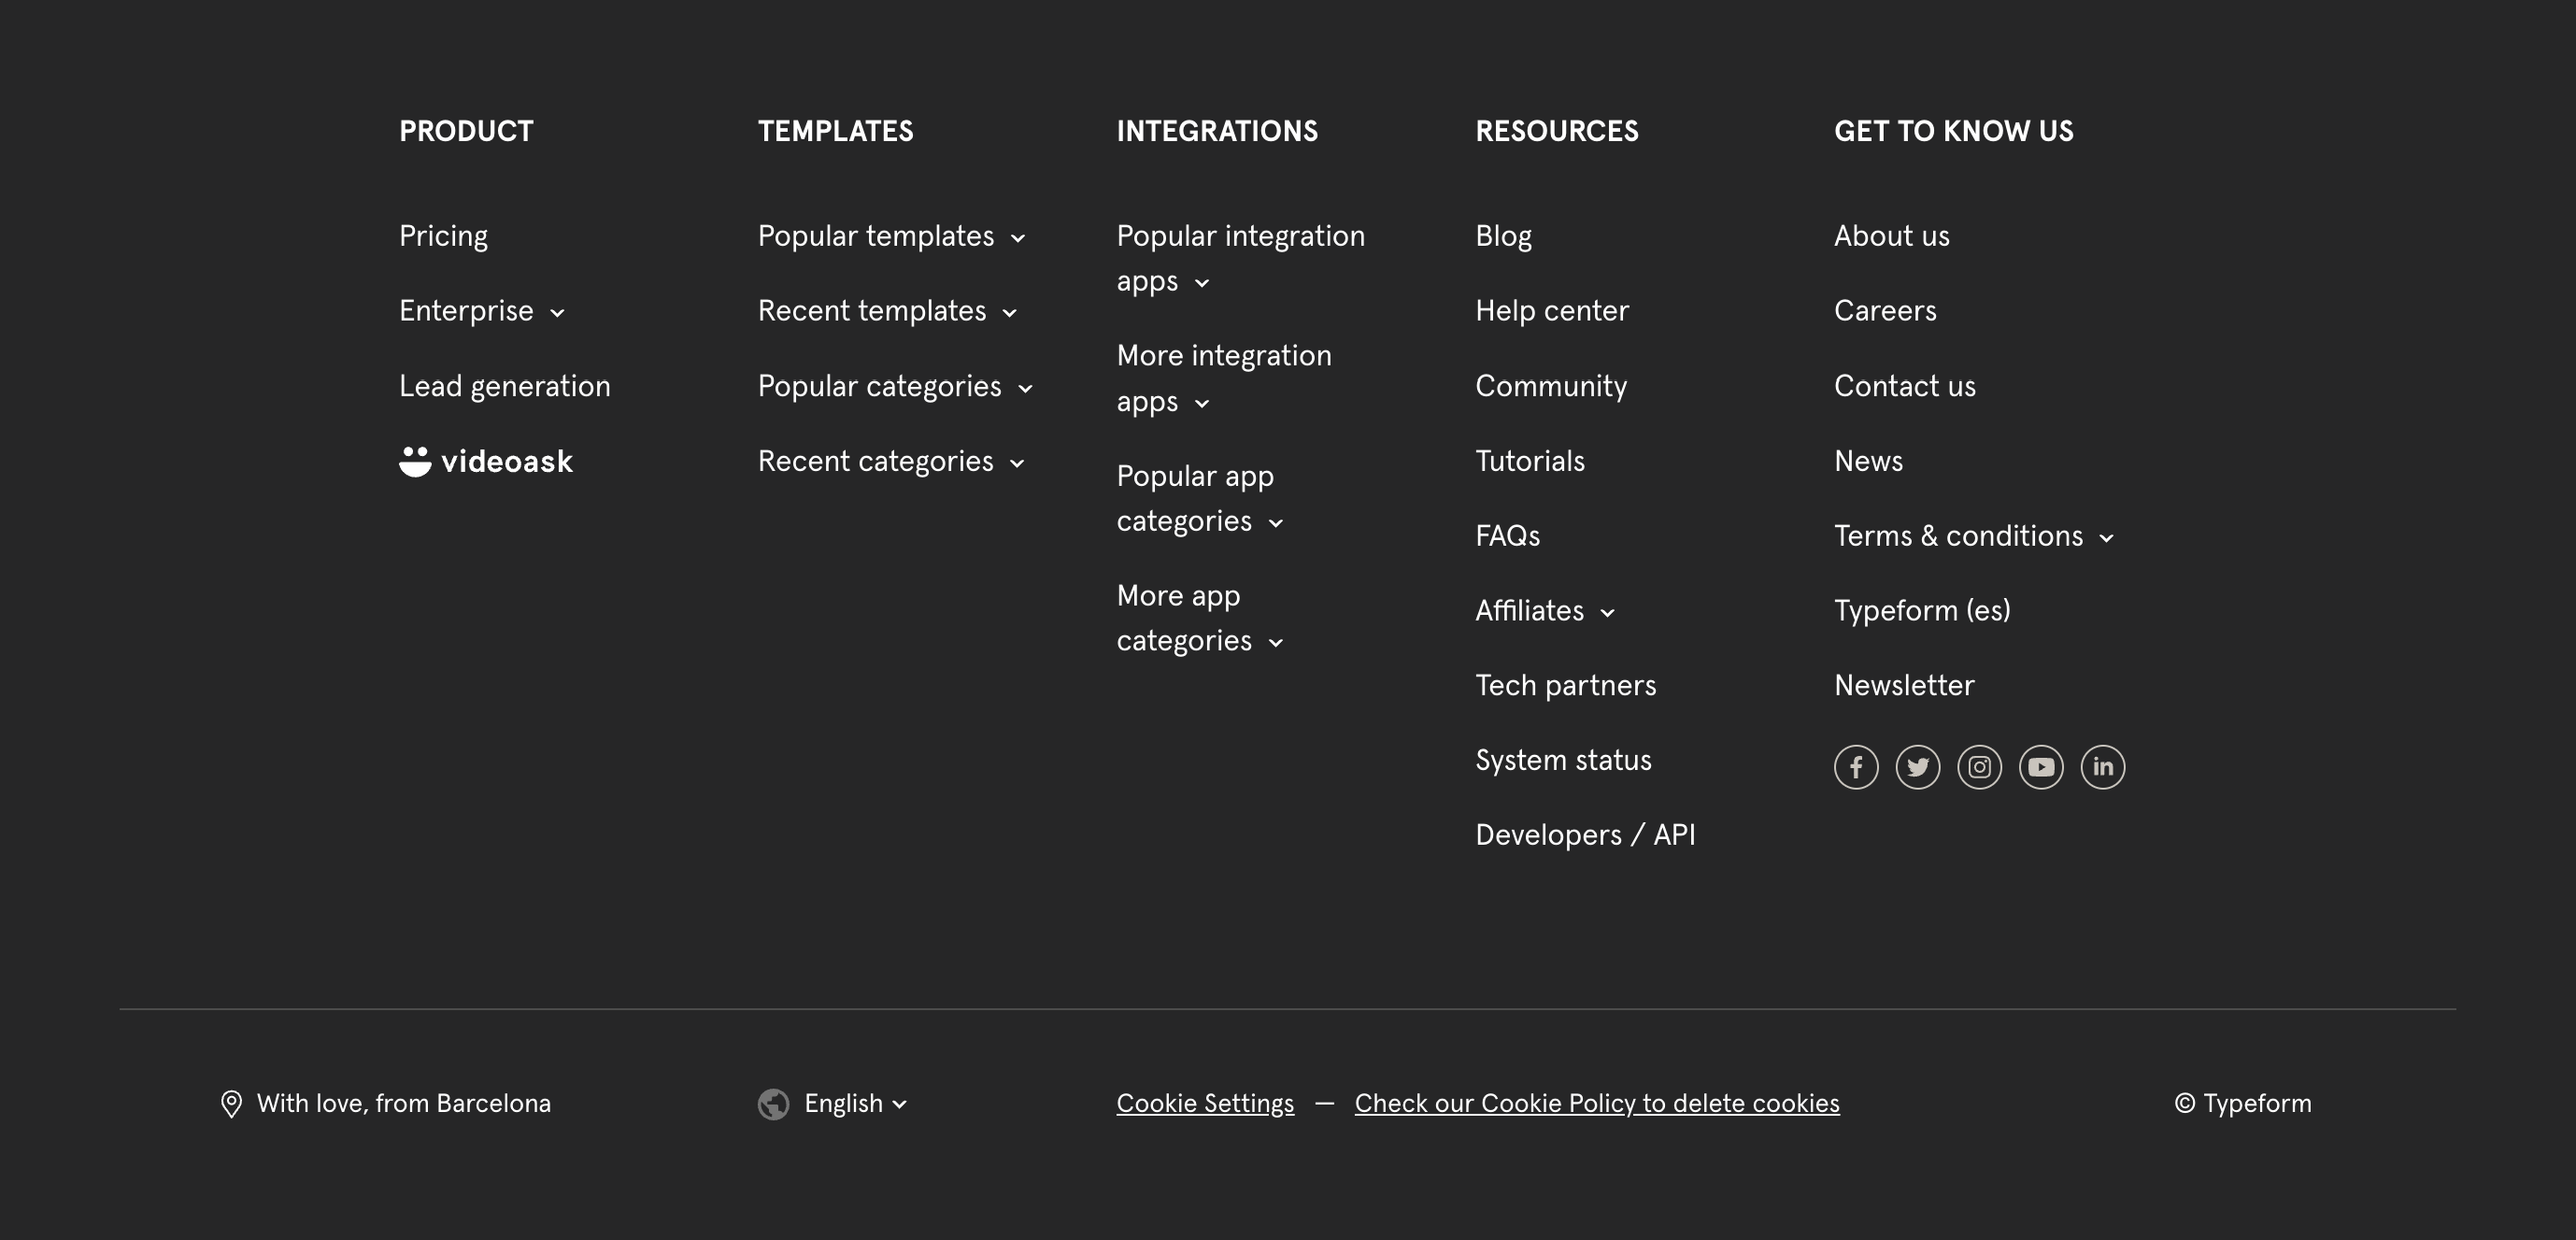Open Cookie Settings
This screenshot has width=2576, height=1240.
(1204, 1104)
